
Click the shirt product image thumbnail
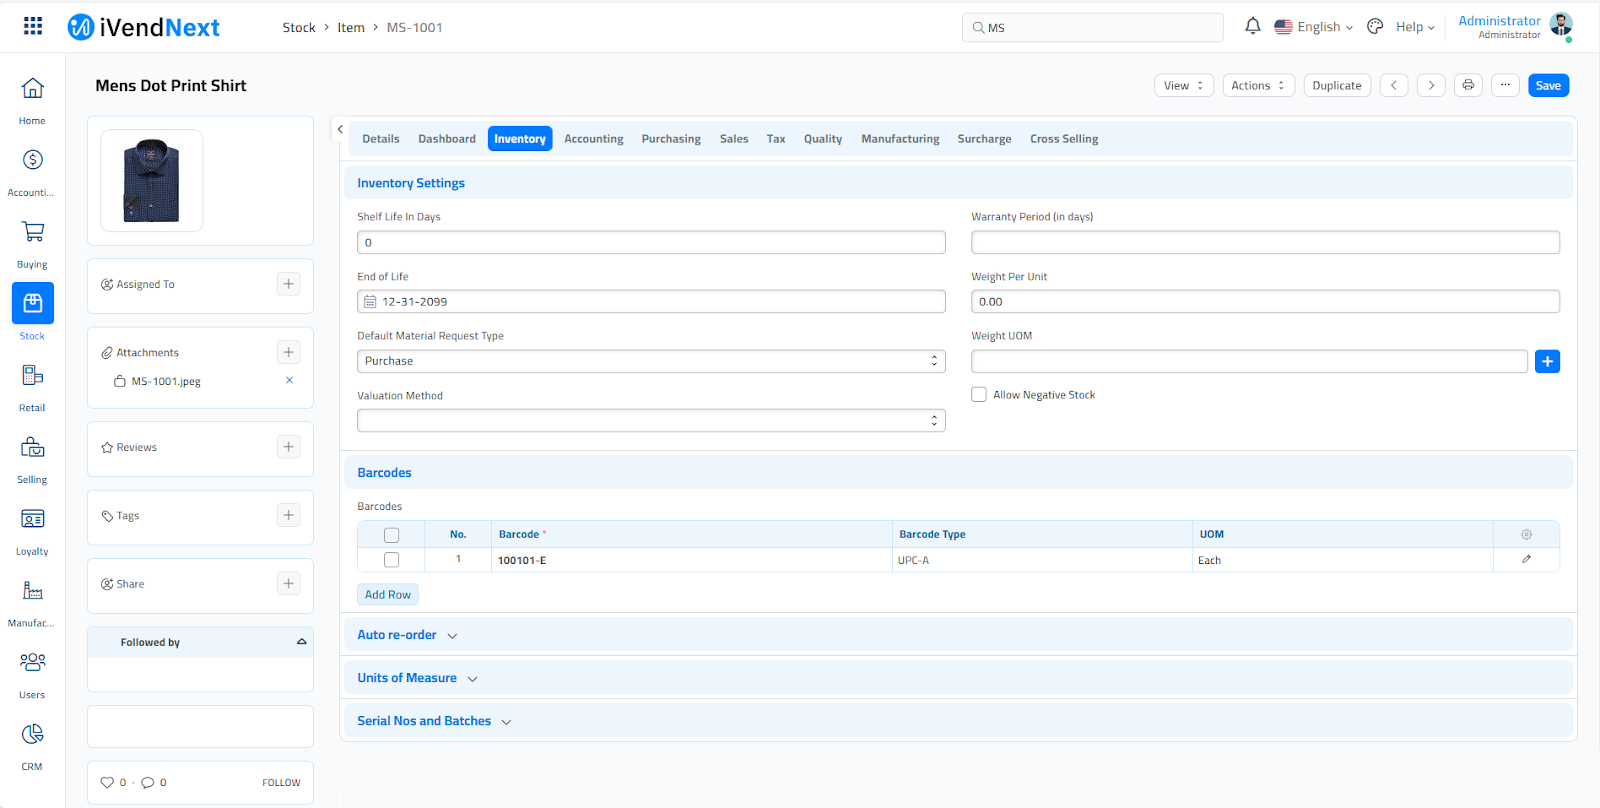click(152, 181)
